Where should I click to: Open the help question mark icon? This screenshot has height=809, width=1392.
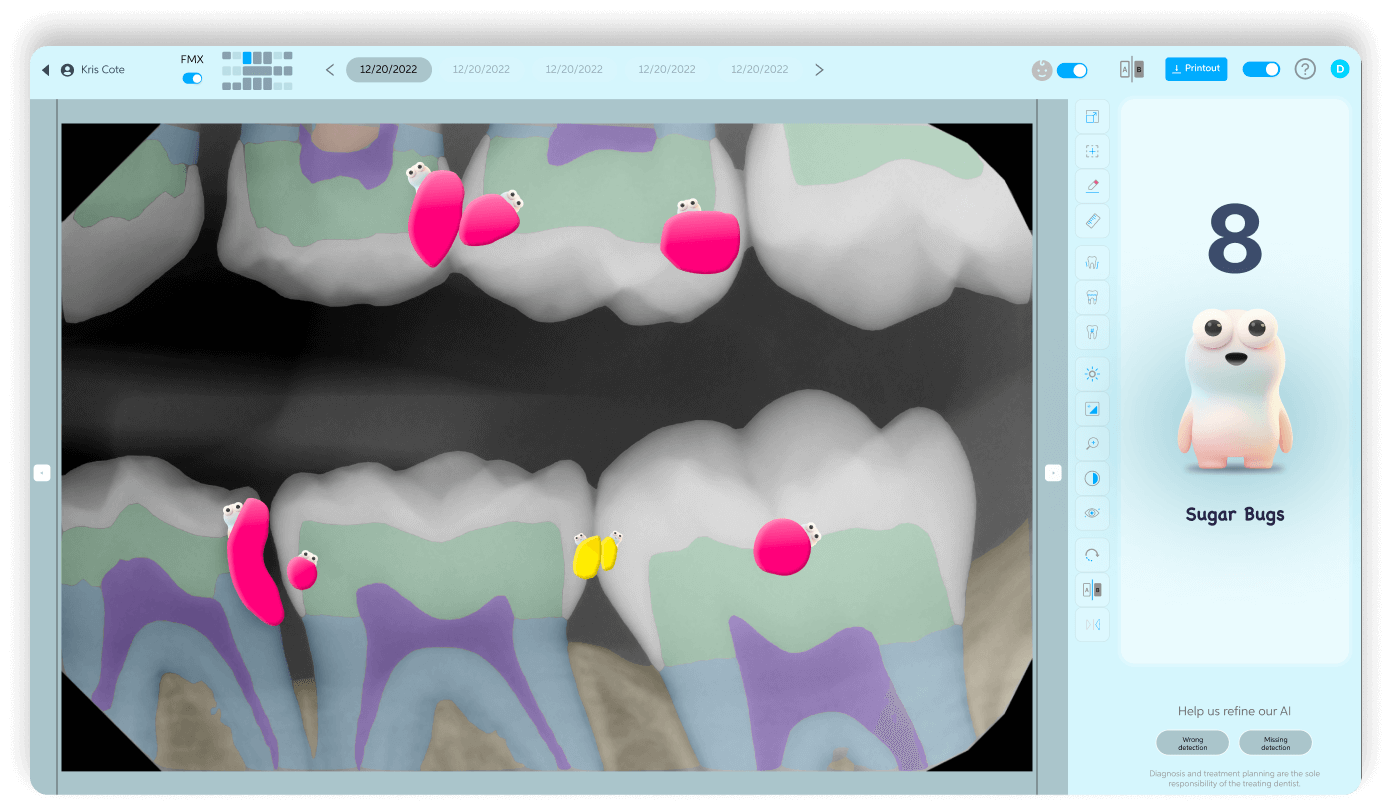point(1305,69)
